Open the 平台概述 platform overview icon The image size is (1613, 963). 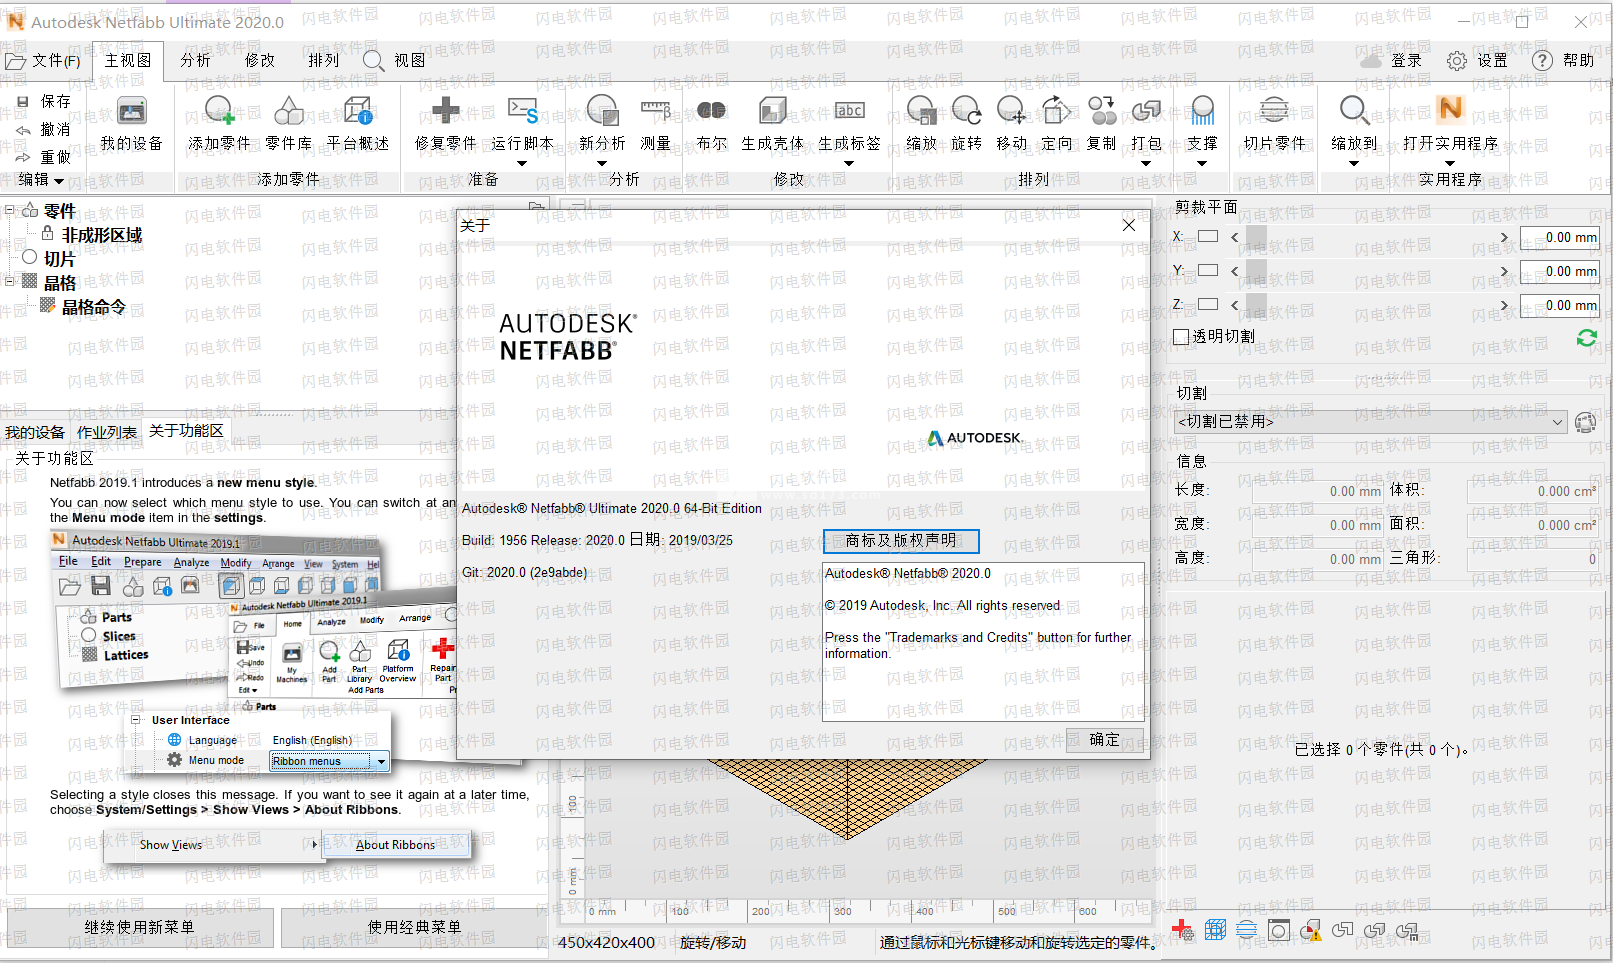pos(358,111)
